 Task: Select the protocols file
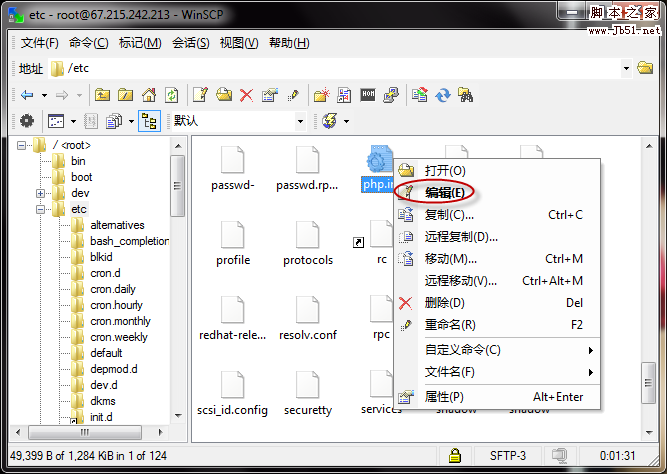click(x=308, y=243)
